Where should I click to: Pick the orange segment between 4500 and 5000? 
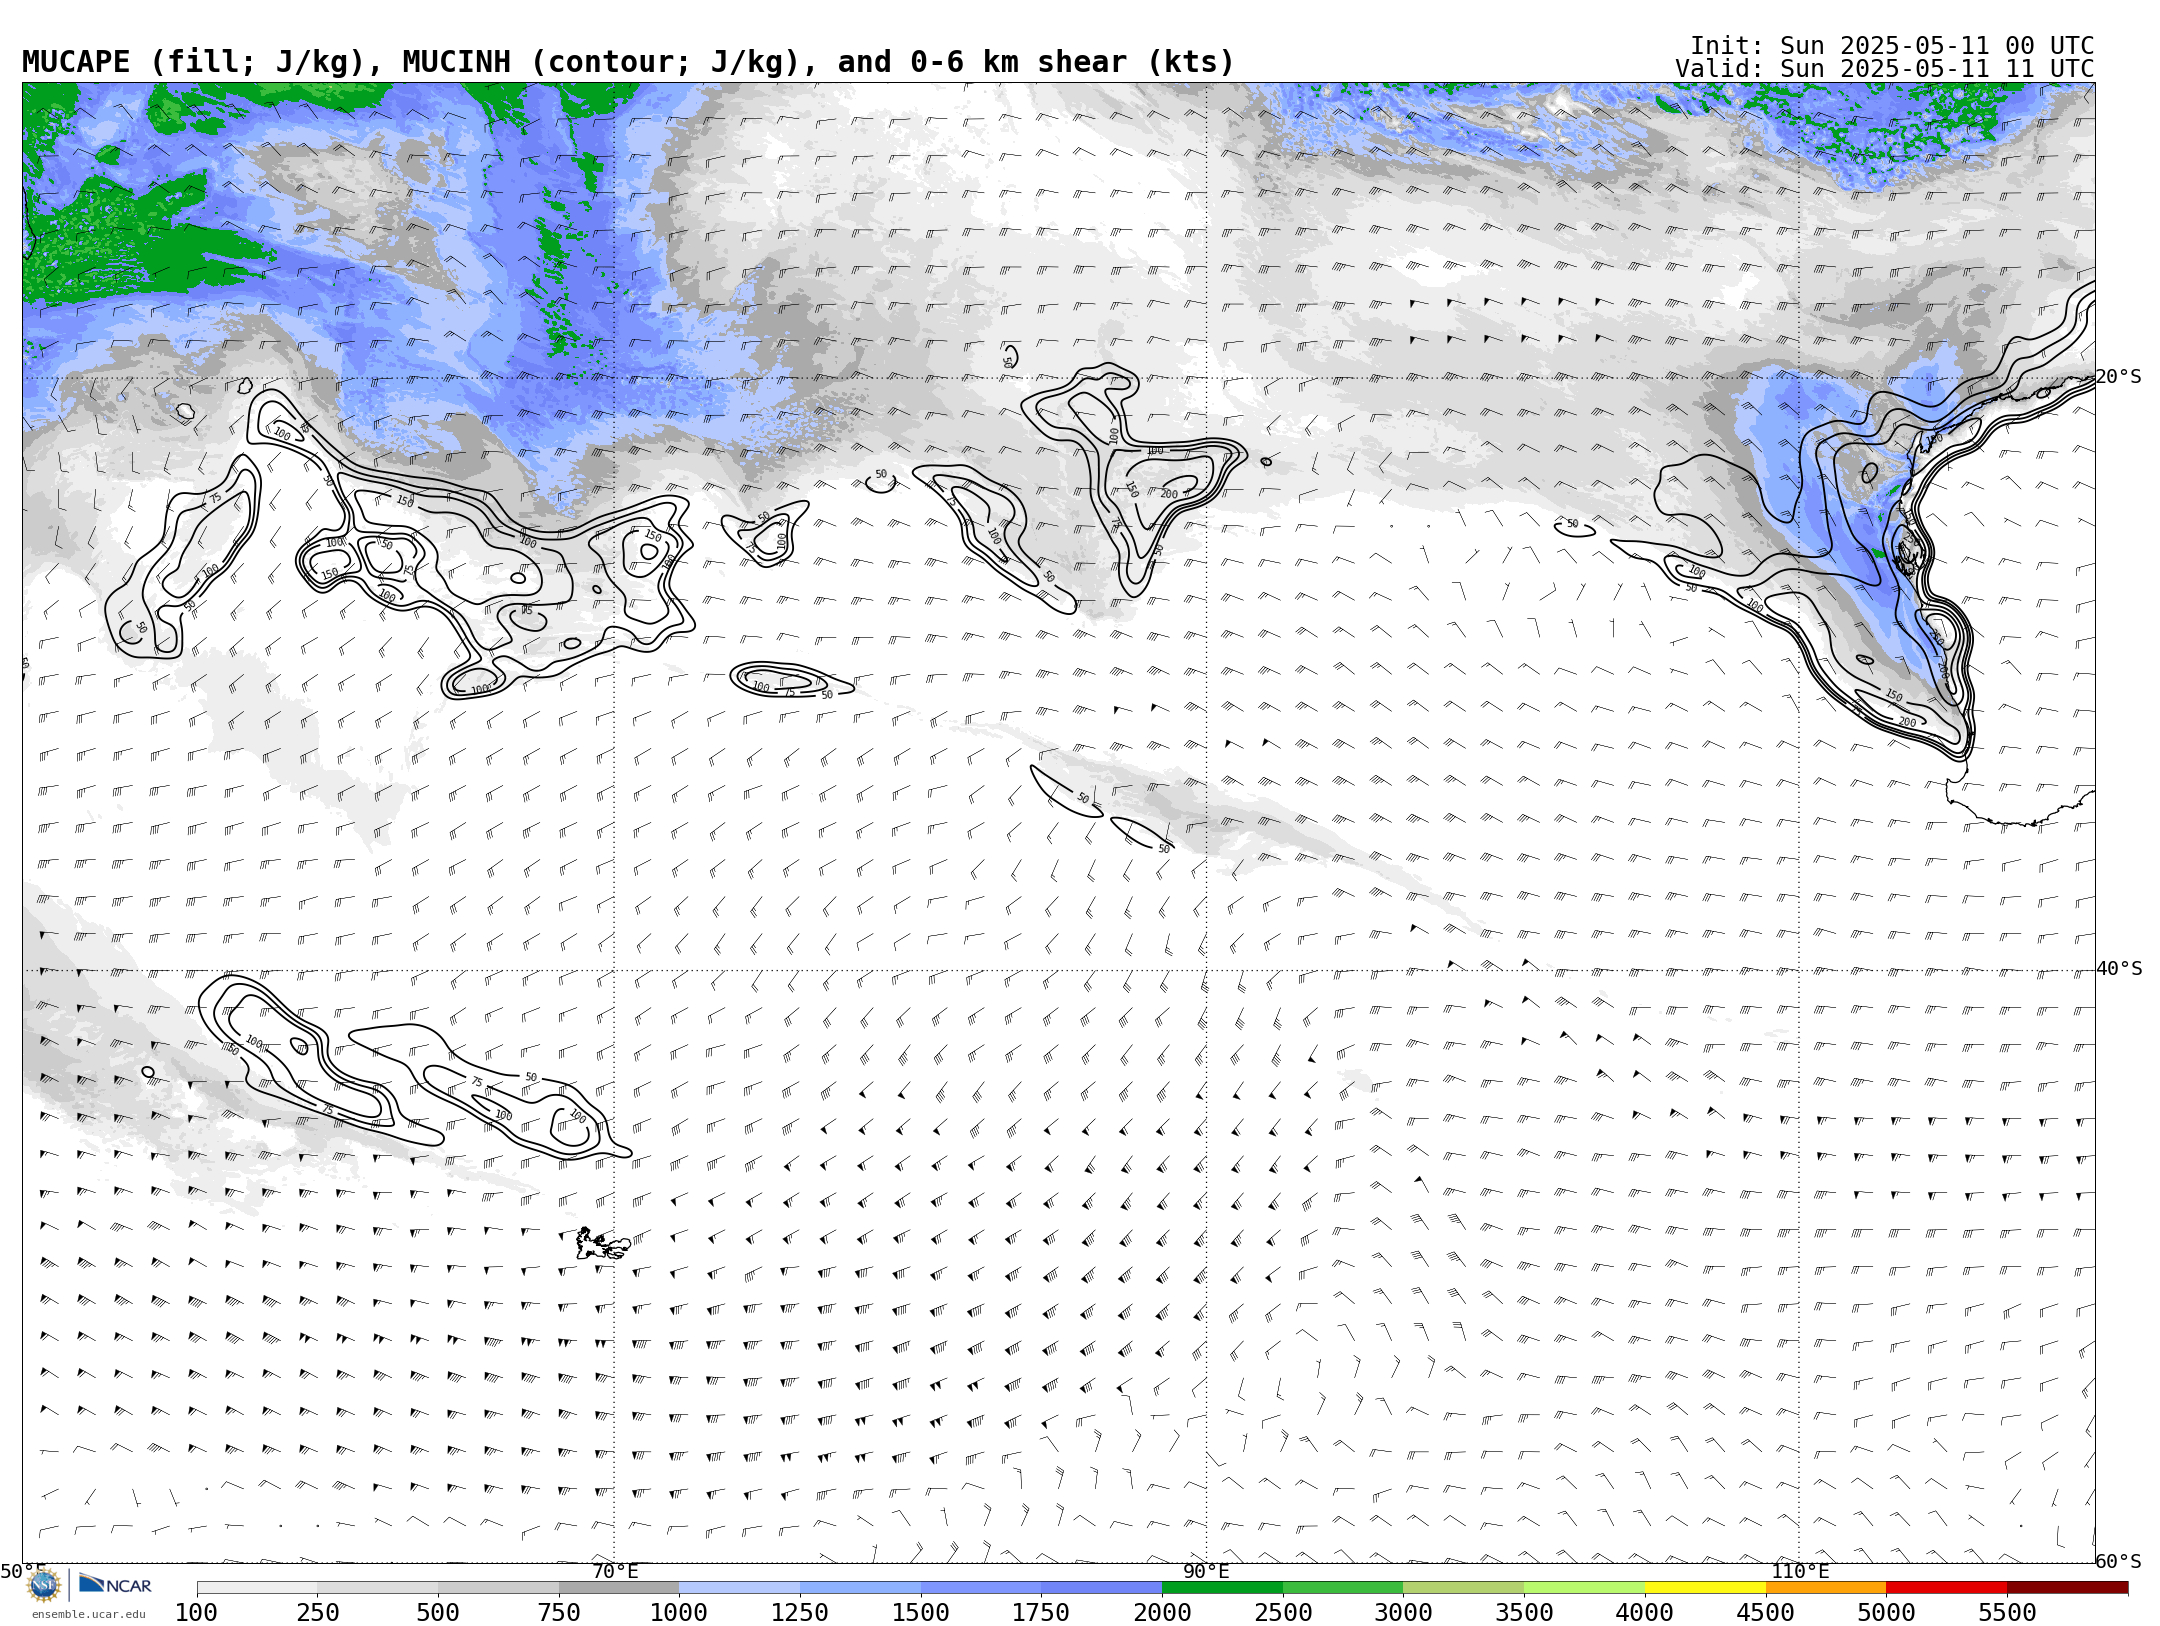[x=1826, y=1588]
